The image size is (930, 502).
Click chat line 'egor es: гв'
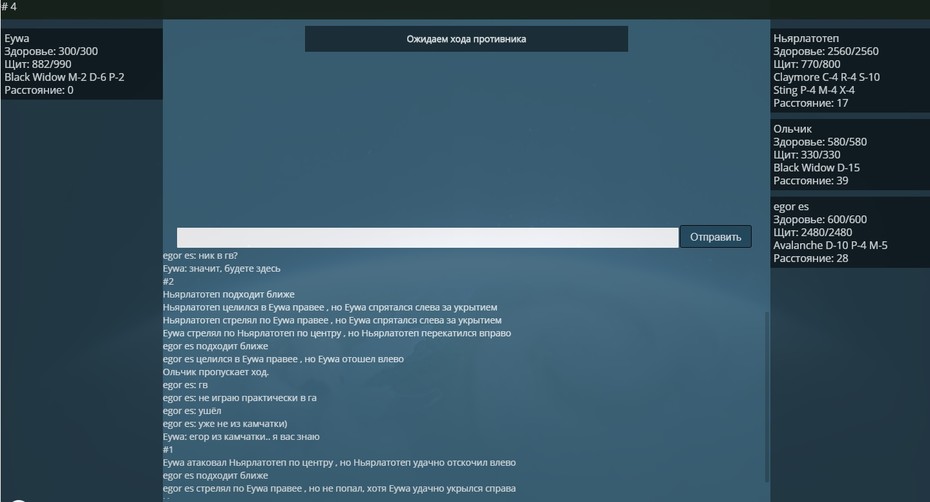[186, 385]
